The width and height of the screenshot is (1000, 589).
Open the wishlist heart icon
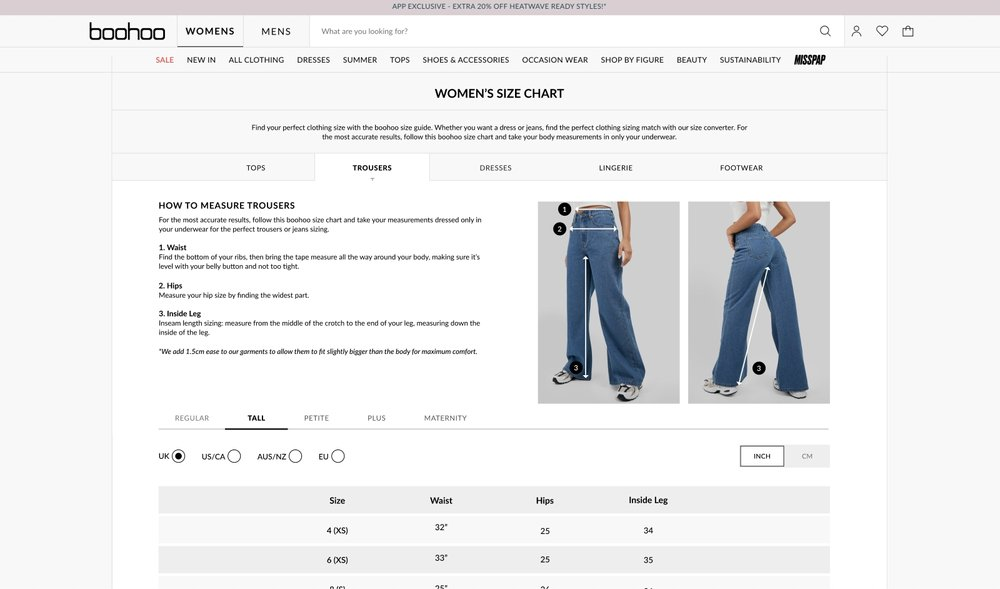click(882, 31)
